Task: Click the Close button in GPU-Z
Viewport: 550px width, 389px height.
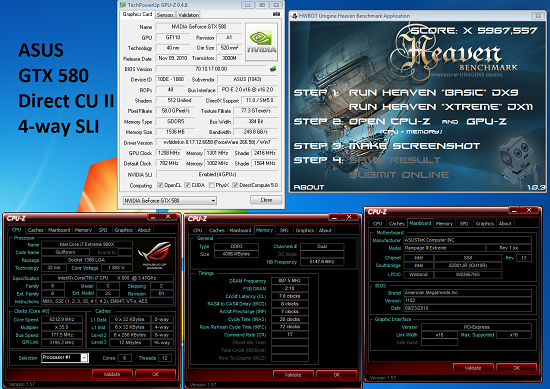Action: [266, 200]
